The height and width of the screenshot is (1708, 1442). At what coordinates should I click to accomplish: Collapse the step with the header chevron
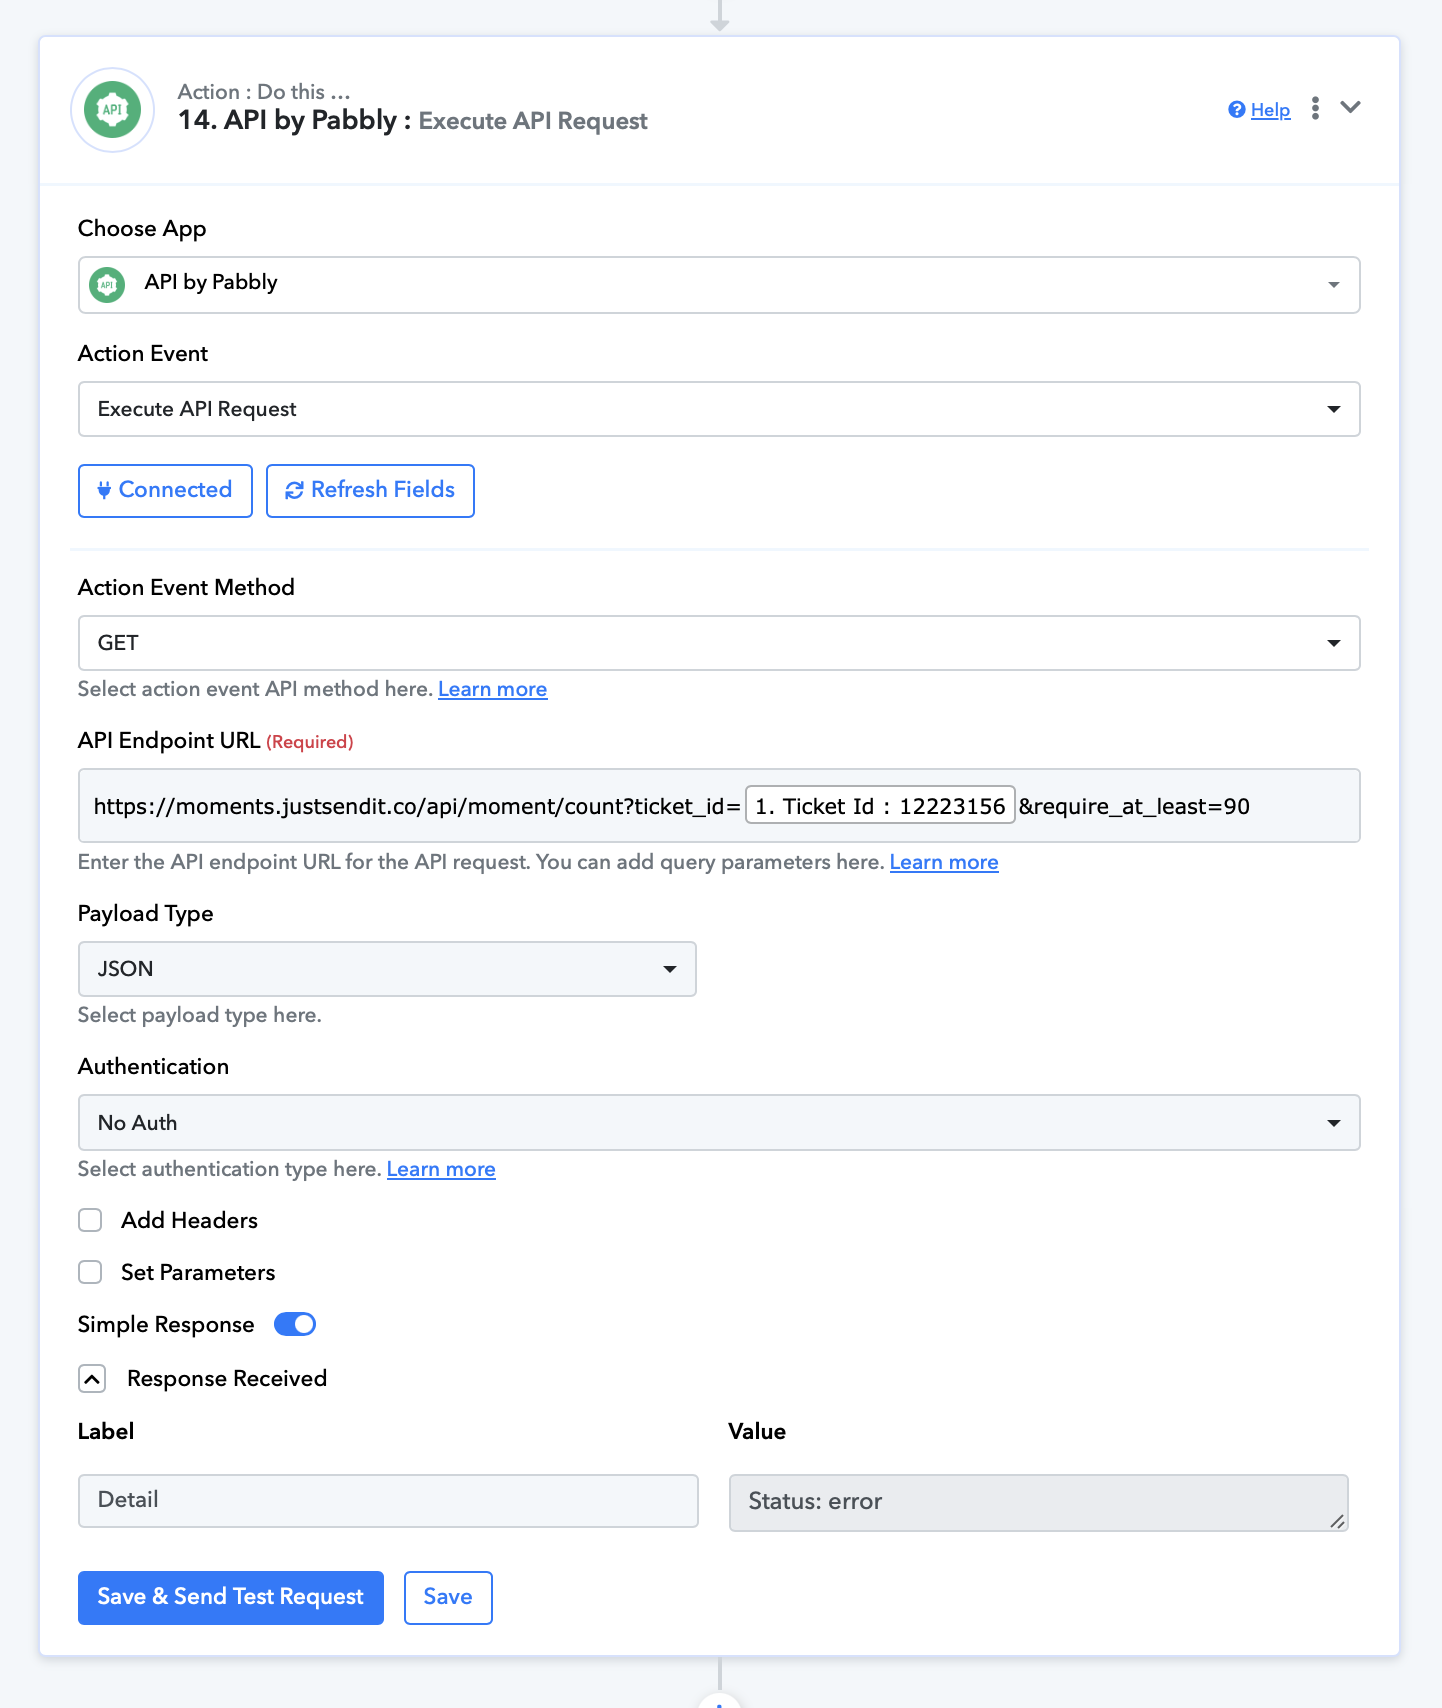pos(1350,108)
